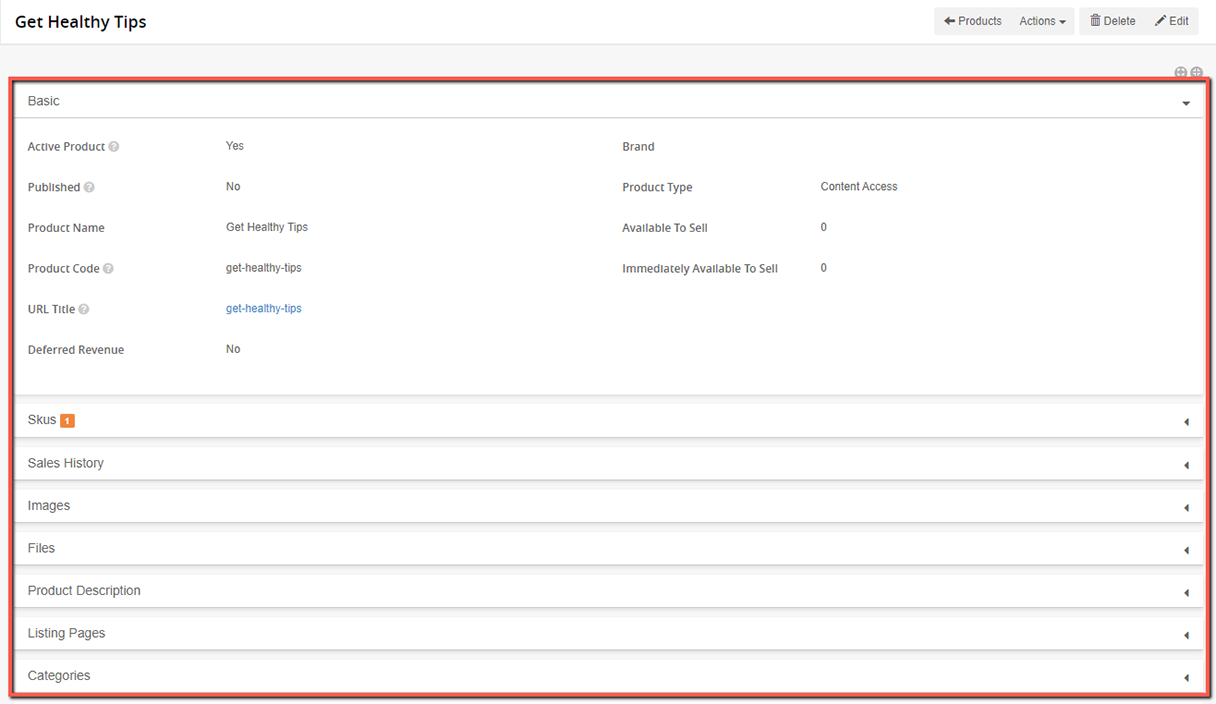
Task: Click the Product Type value Content Access
Action: 859,187
